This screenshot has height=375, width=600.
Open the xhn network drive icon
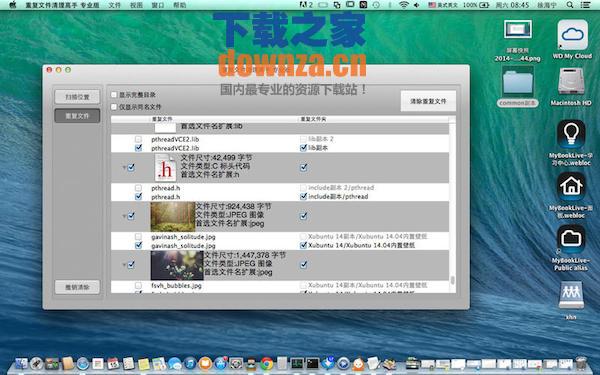tap(571, 295)
